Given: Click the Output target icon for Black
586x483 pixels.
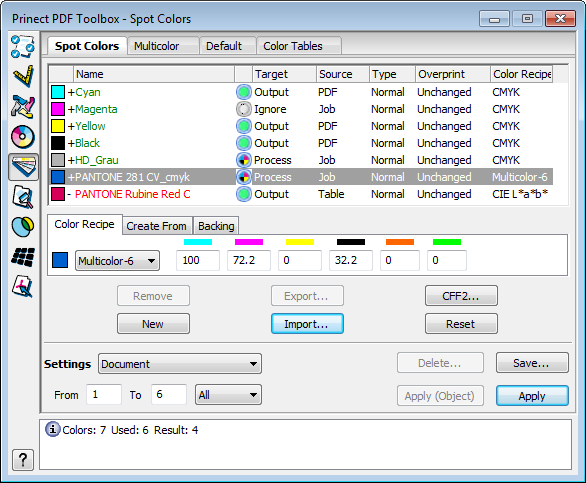Looking at the screenshot, I should pos(244,143).
